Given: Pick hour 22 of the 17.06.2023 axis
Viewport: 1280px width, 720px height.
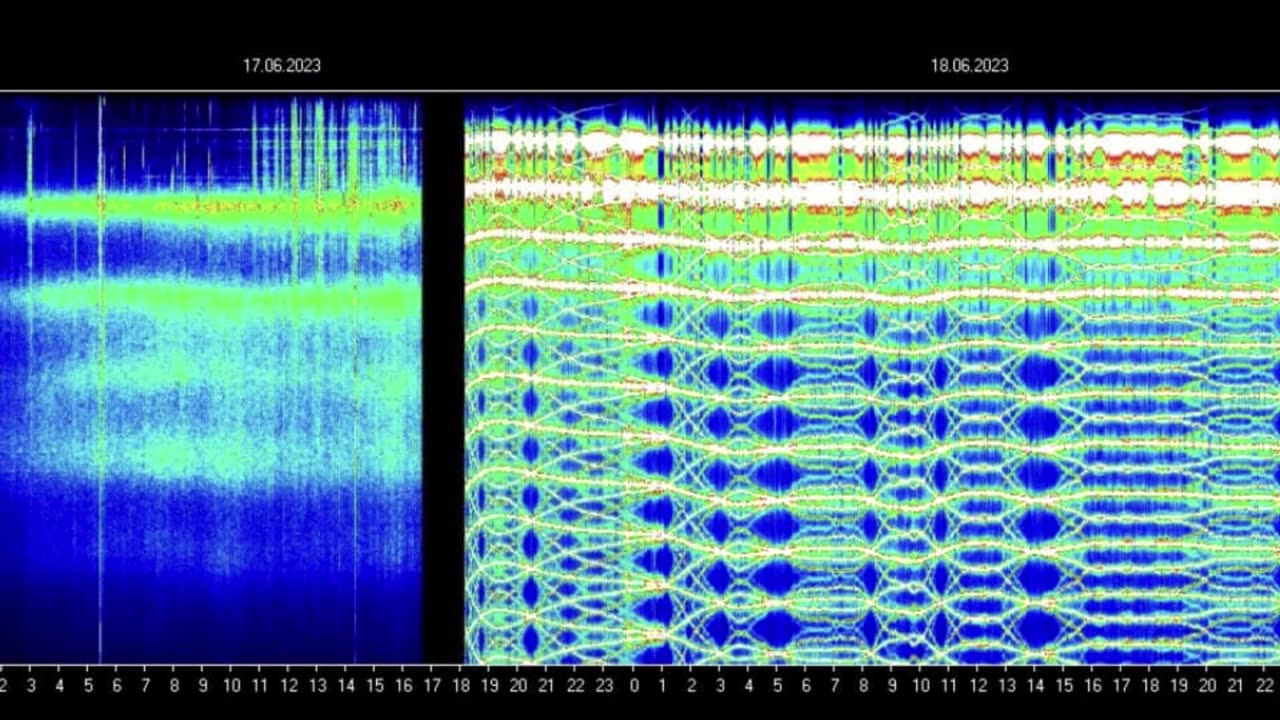Looking at the screenshot, I should [x=576, y=686].
